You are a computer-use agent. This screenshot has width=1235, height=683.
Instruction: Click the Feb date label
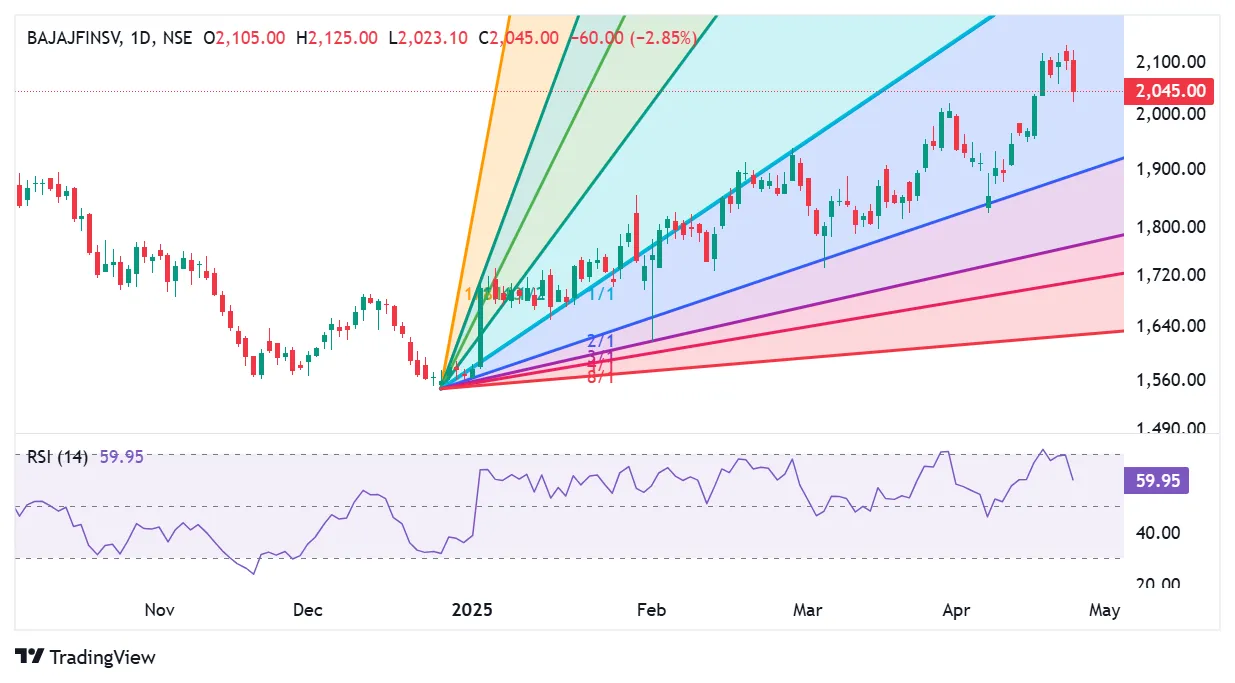click(x=652, y=609)
